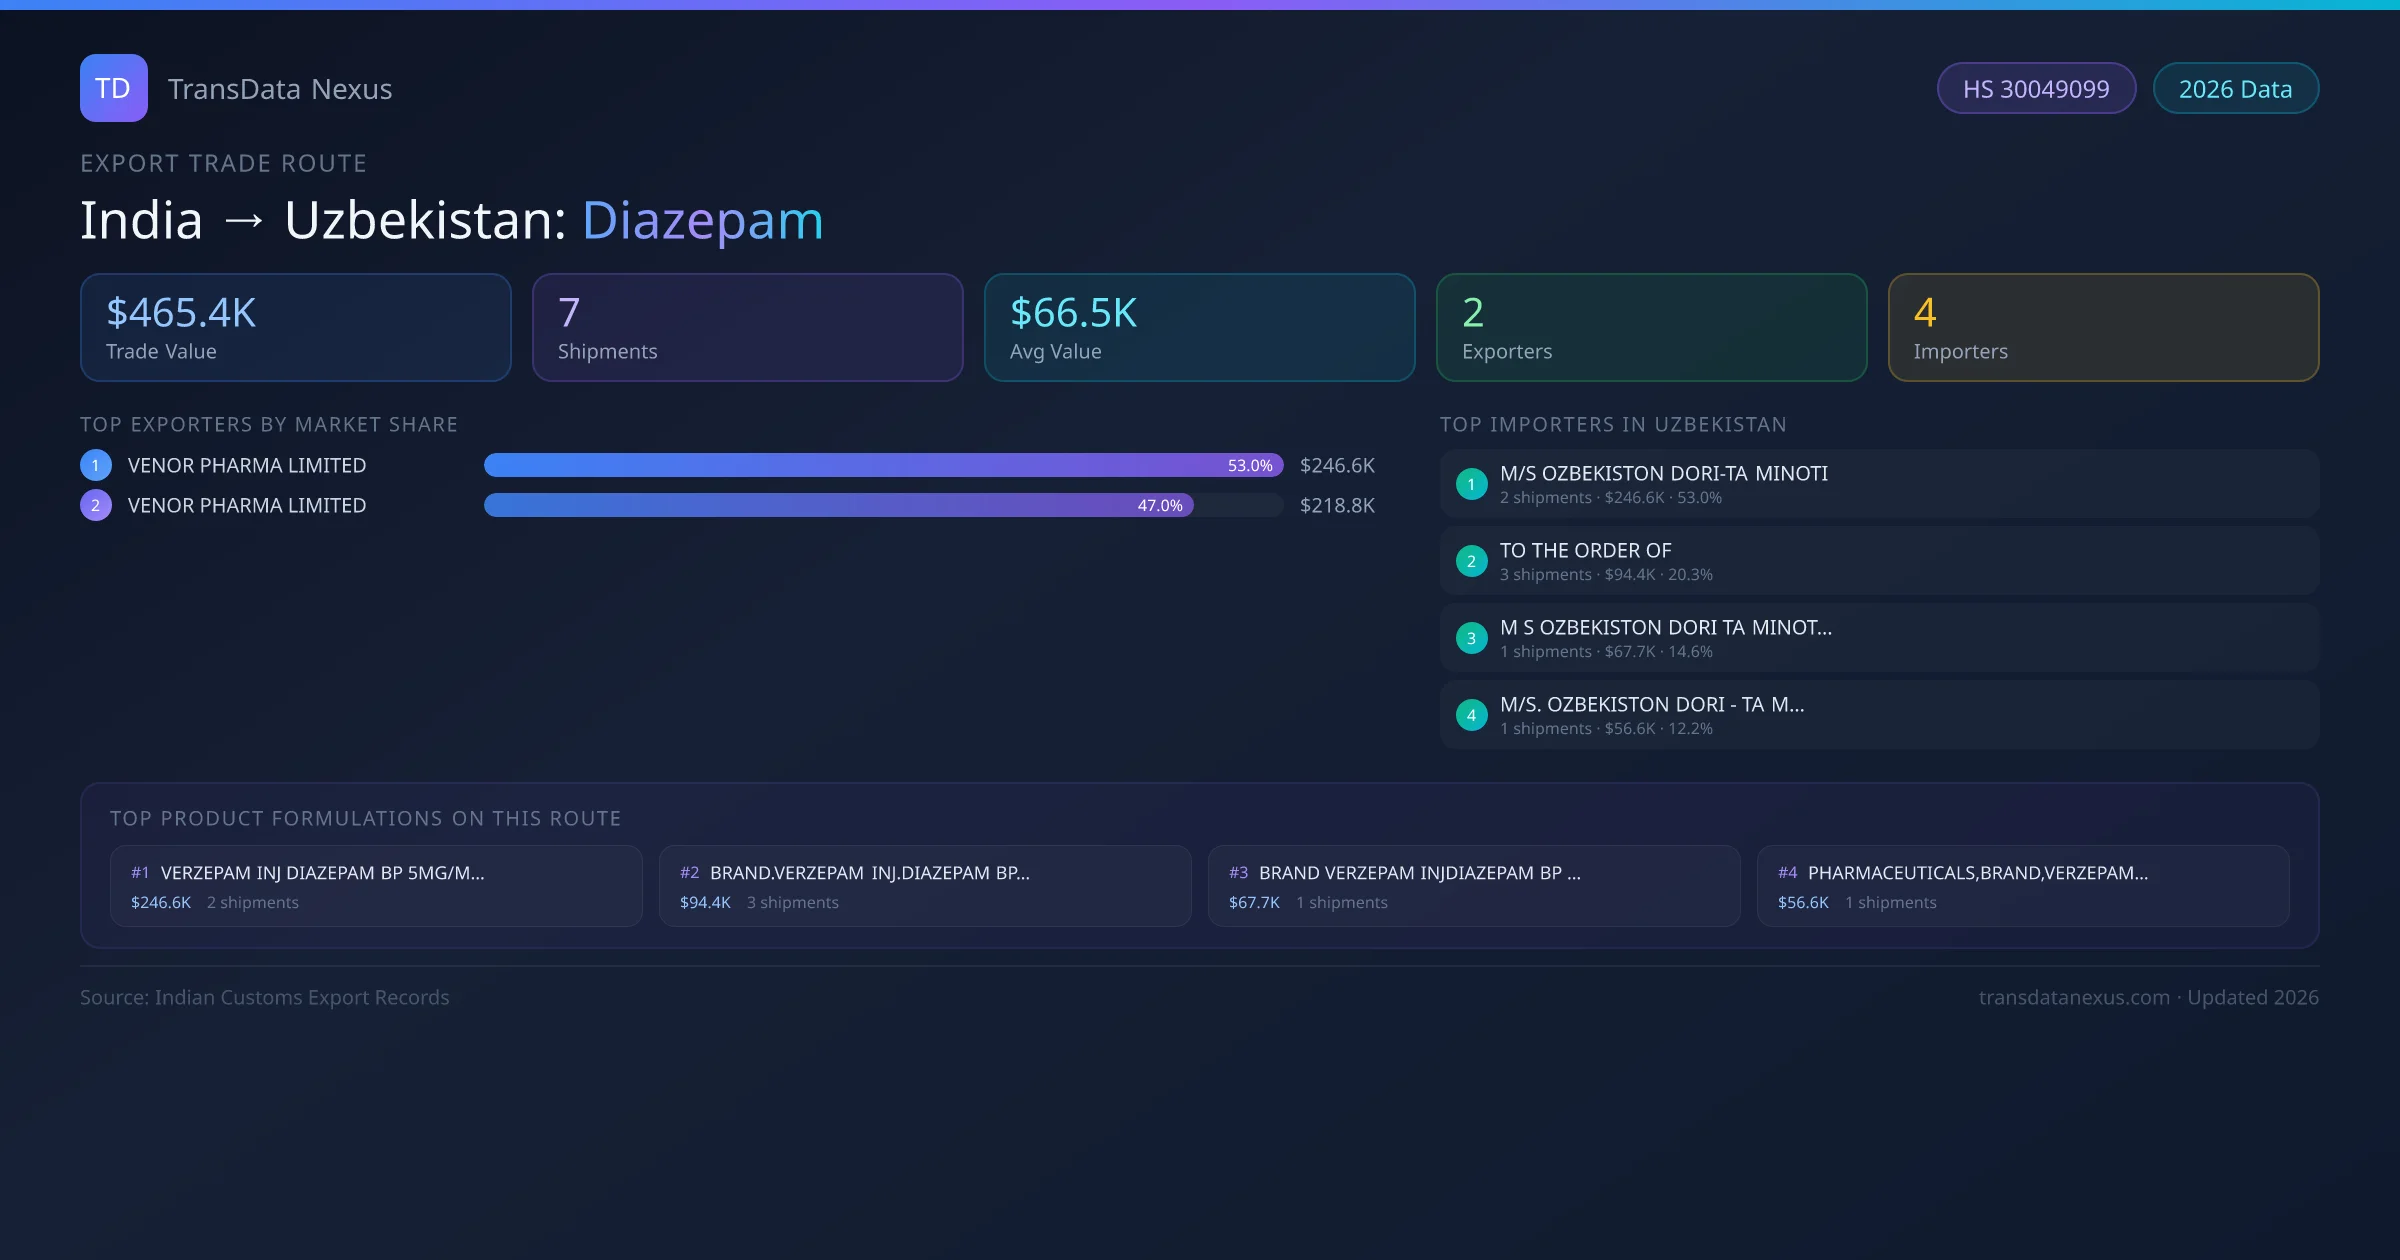Select the 2026 Data pill
Image resolution: width=2400 pixels, height=1260 pixels.
tap(2235, 89)
